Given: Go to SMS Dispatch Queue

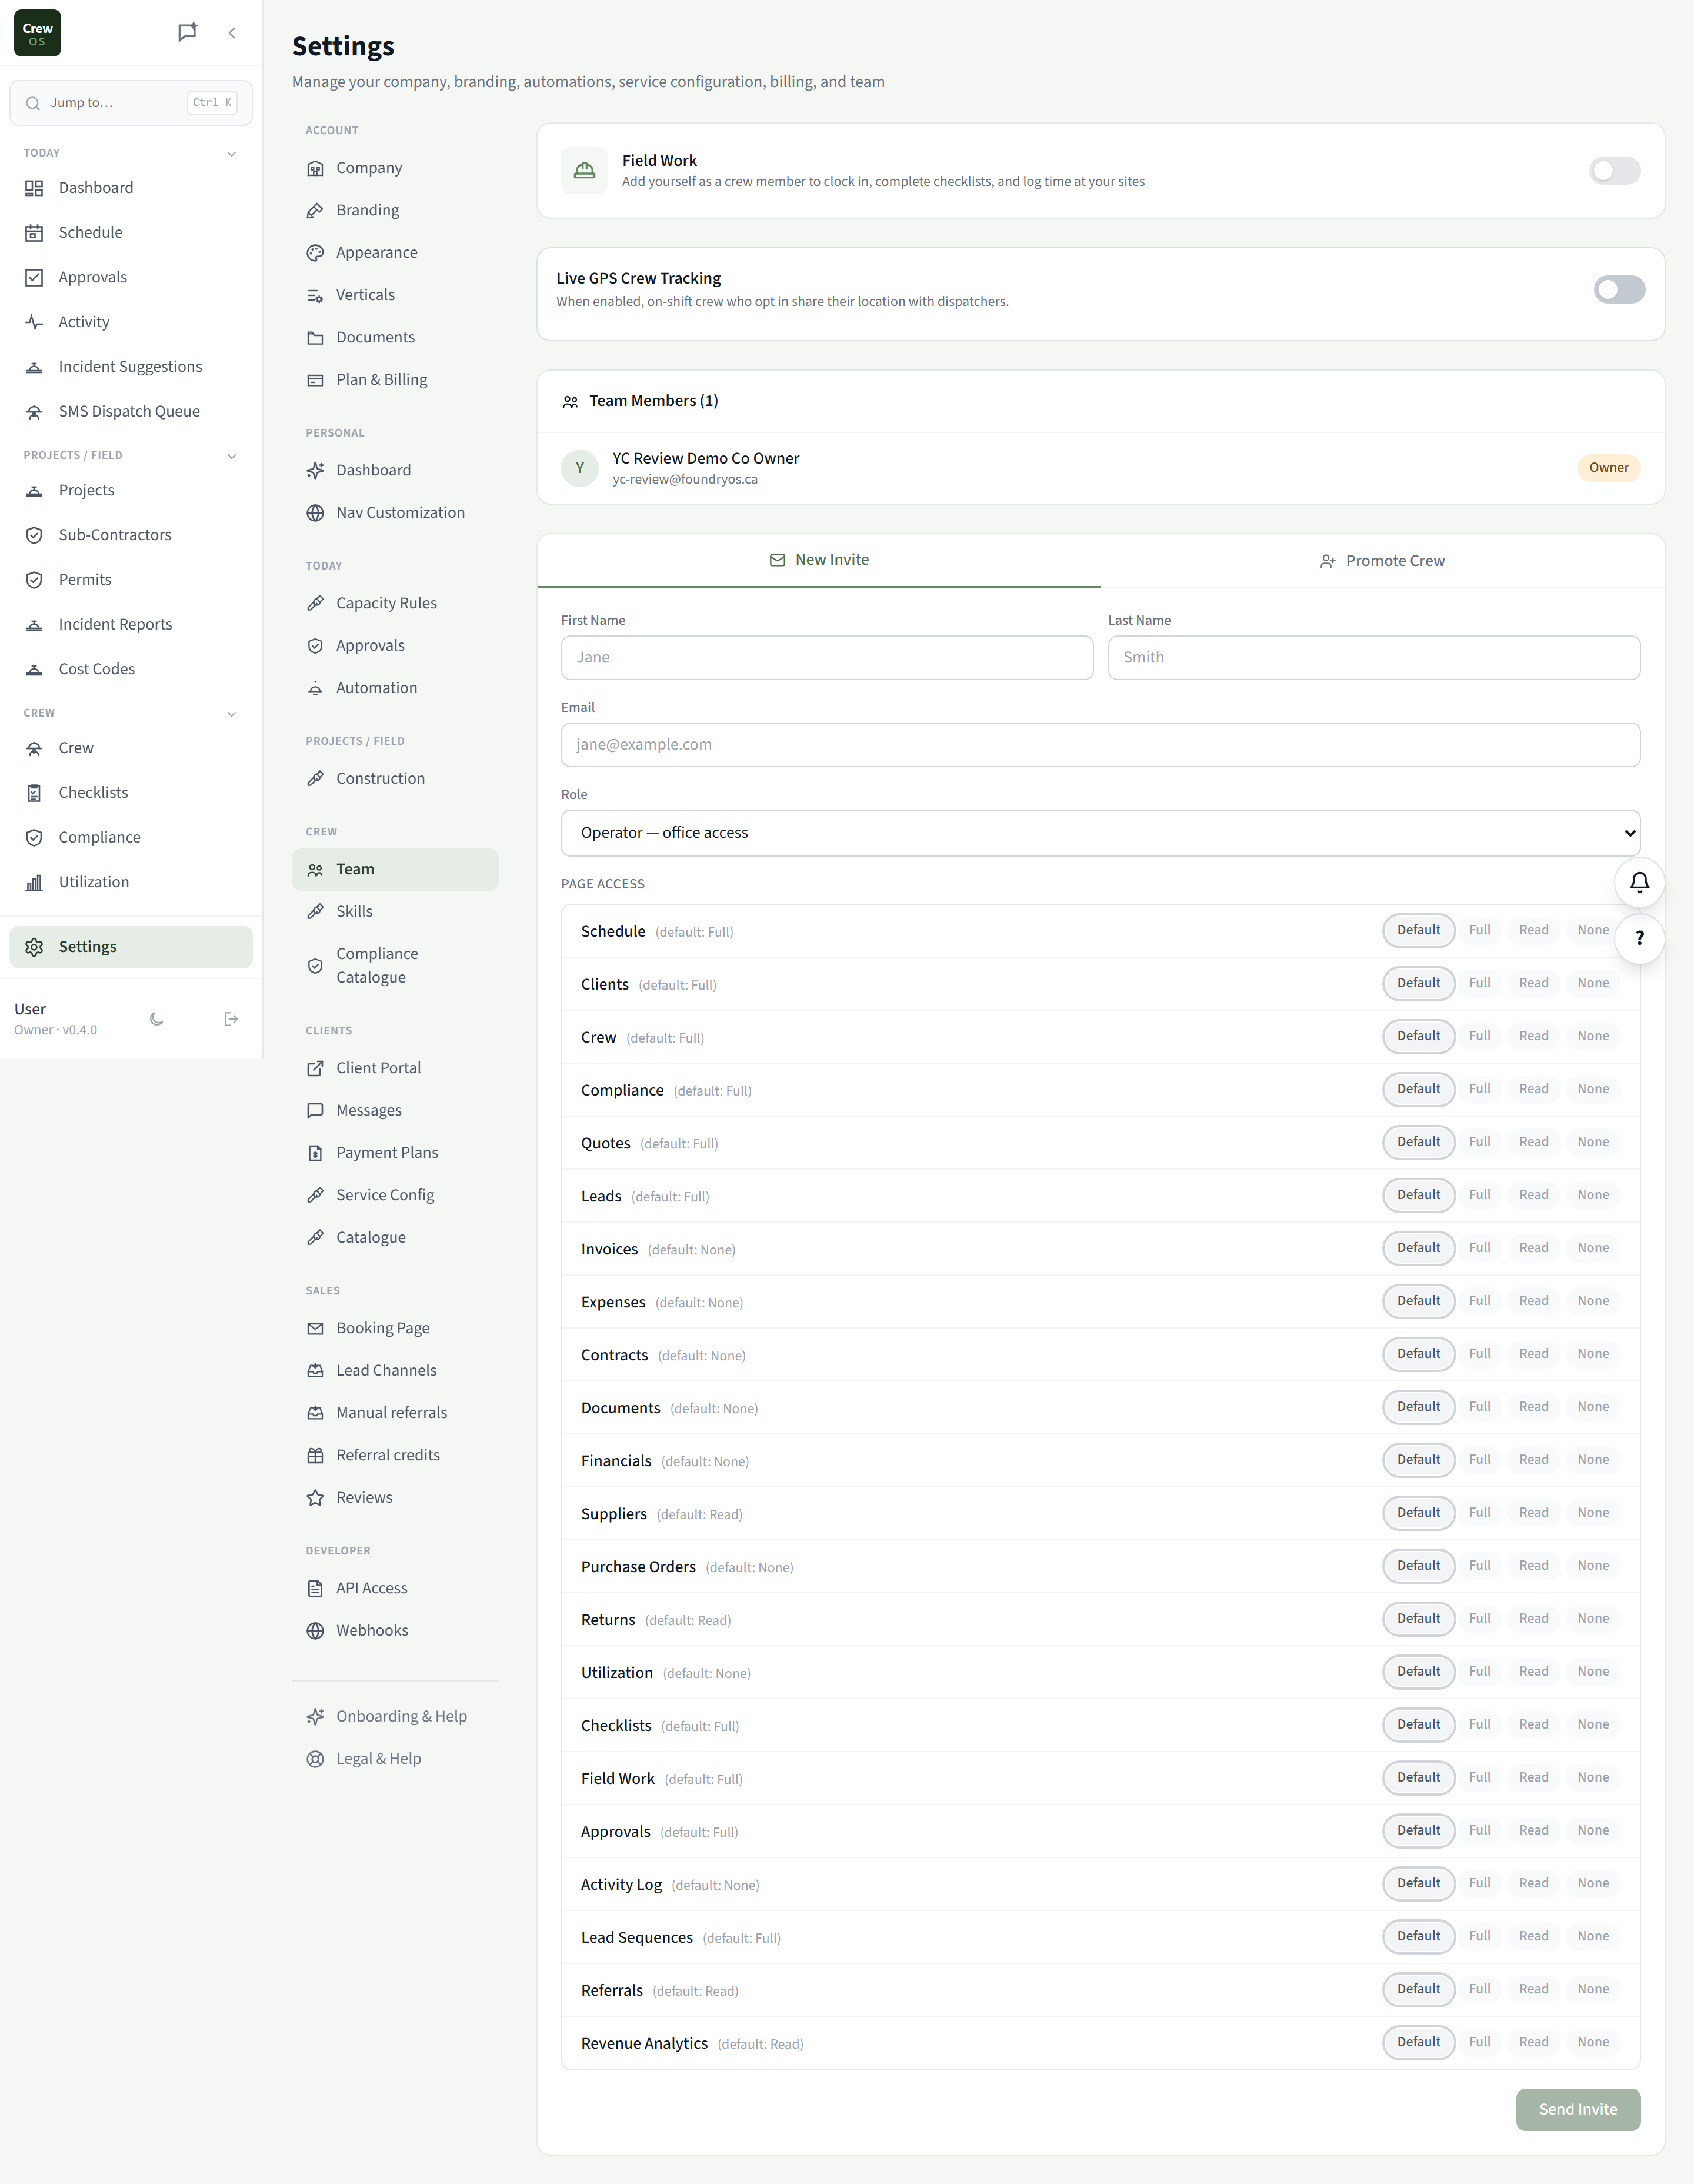Looking at the screenshot, I should tap(131, 412).
